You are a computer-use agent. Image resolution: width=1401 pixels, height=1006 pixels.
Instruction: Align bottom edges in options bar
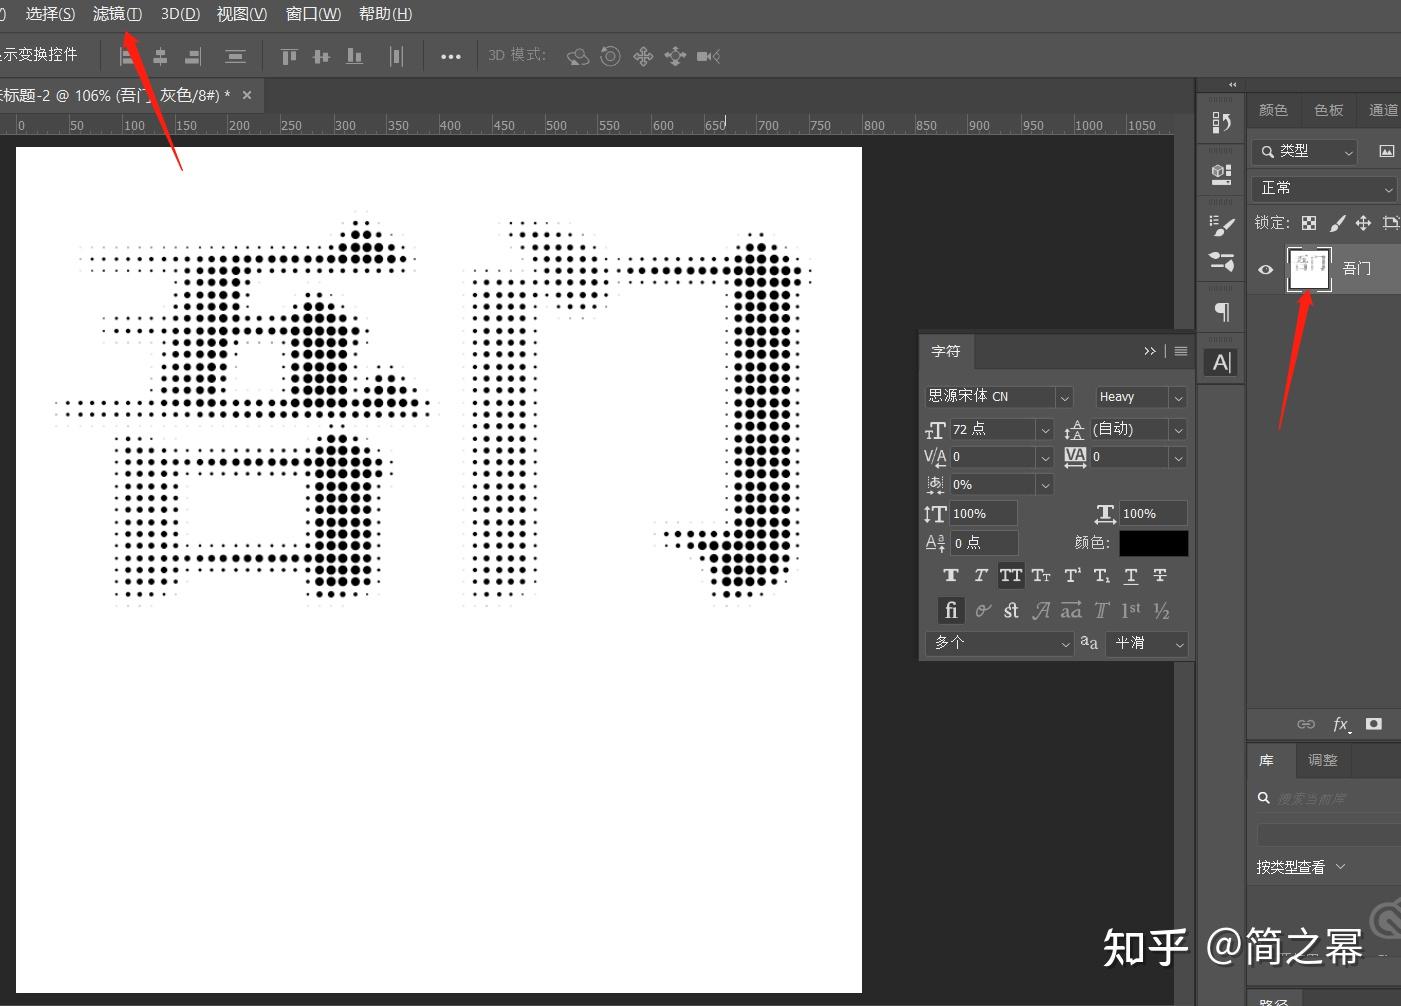point(354,56)
